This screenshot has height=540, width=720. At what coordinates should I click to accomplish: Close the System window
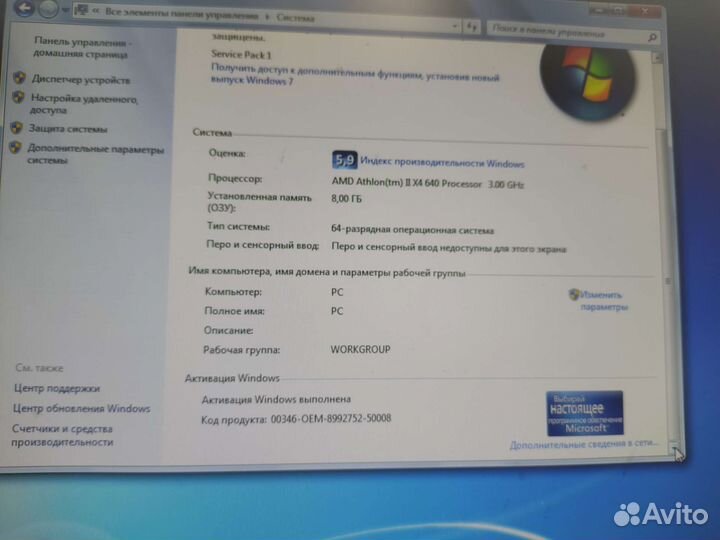click(x=647, y=11)
